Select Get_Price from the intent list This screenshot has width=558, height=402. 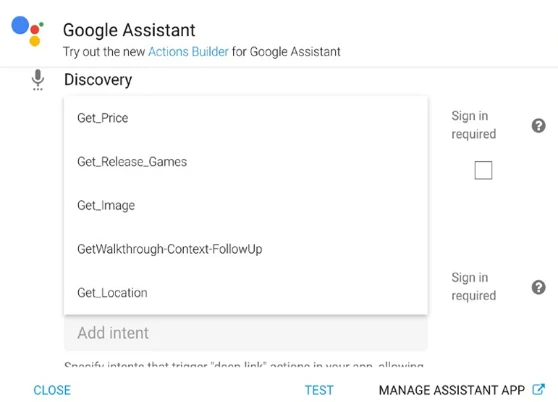coord(246,118)
